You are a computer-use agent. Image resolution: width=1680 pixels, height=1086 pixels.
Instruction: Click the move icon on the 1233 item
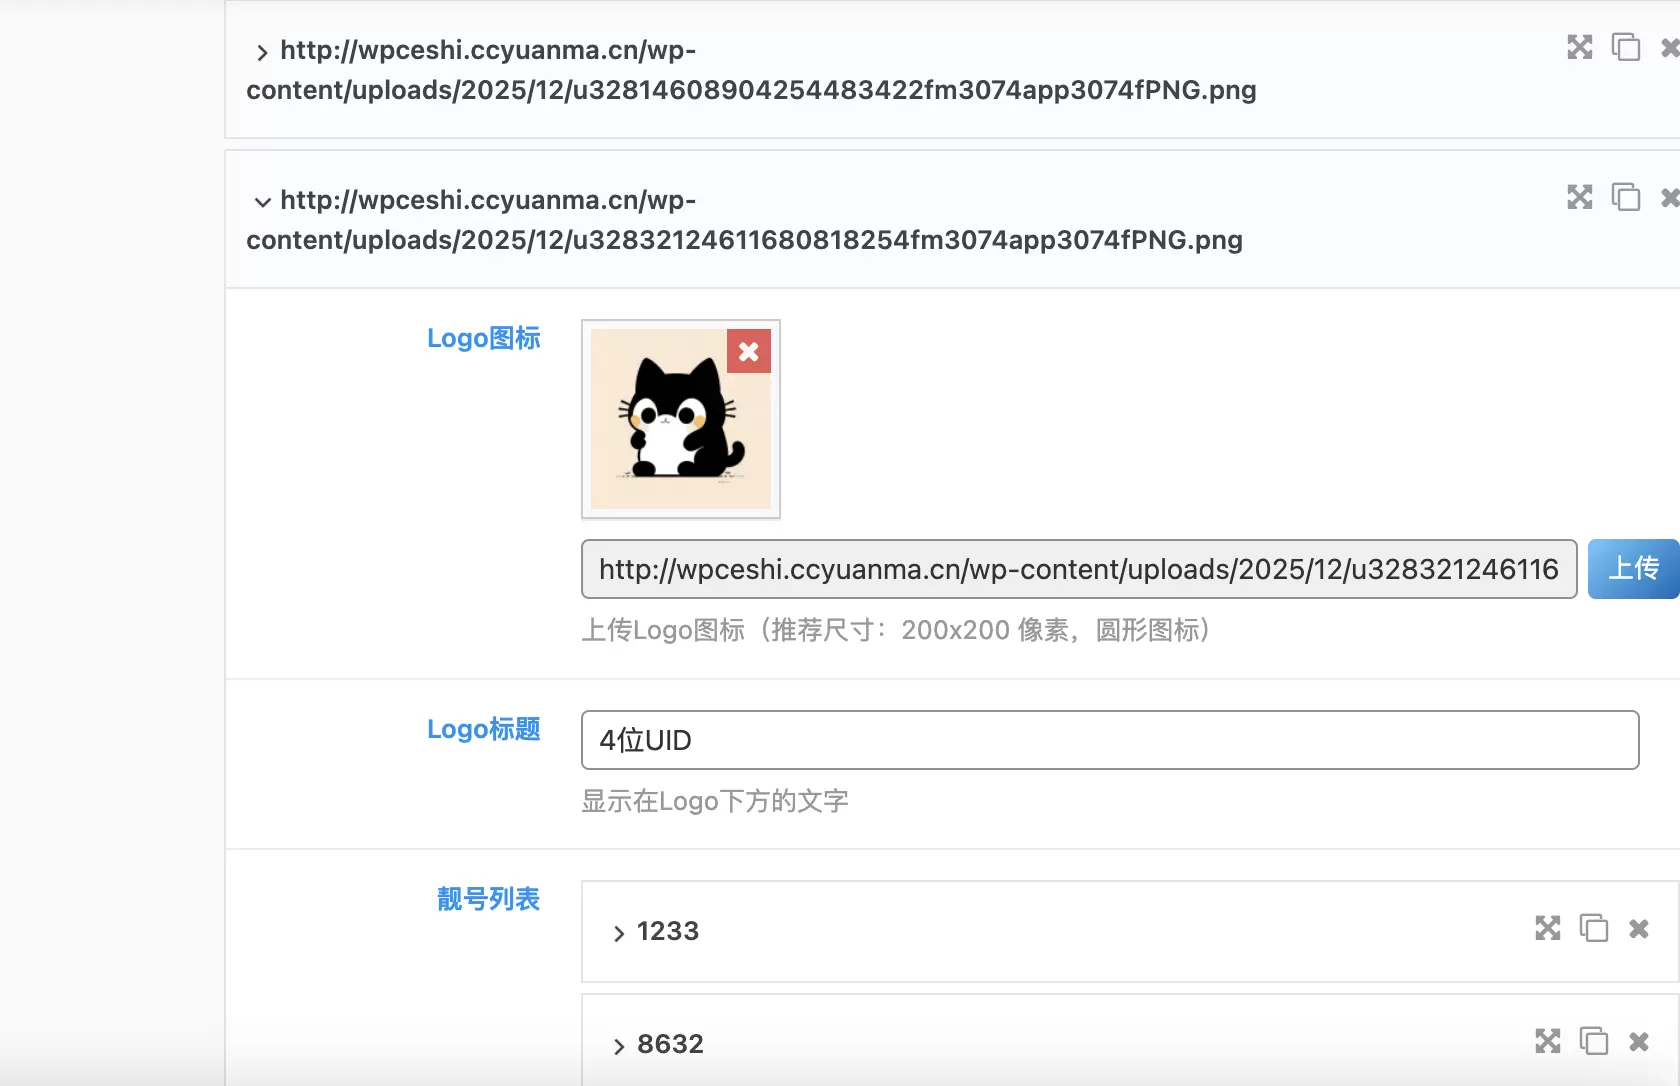pos(1548,928)
